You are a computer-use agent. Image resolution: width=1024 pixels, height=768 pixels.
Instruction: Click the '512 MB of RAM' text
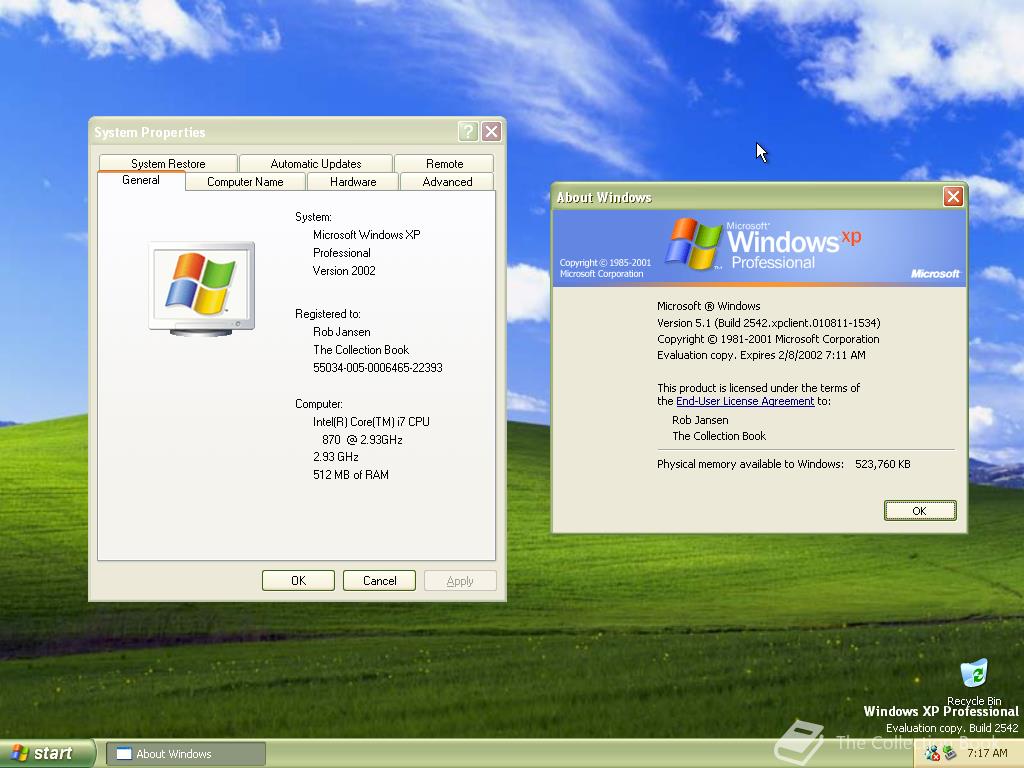point(351,475)
